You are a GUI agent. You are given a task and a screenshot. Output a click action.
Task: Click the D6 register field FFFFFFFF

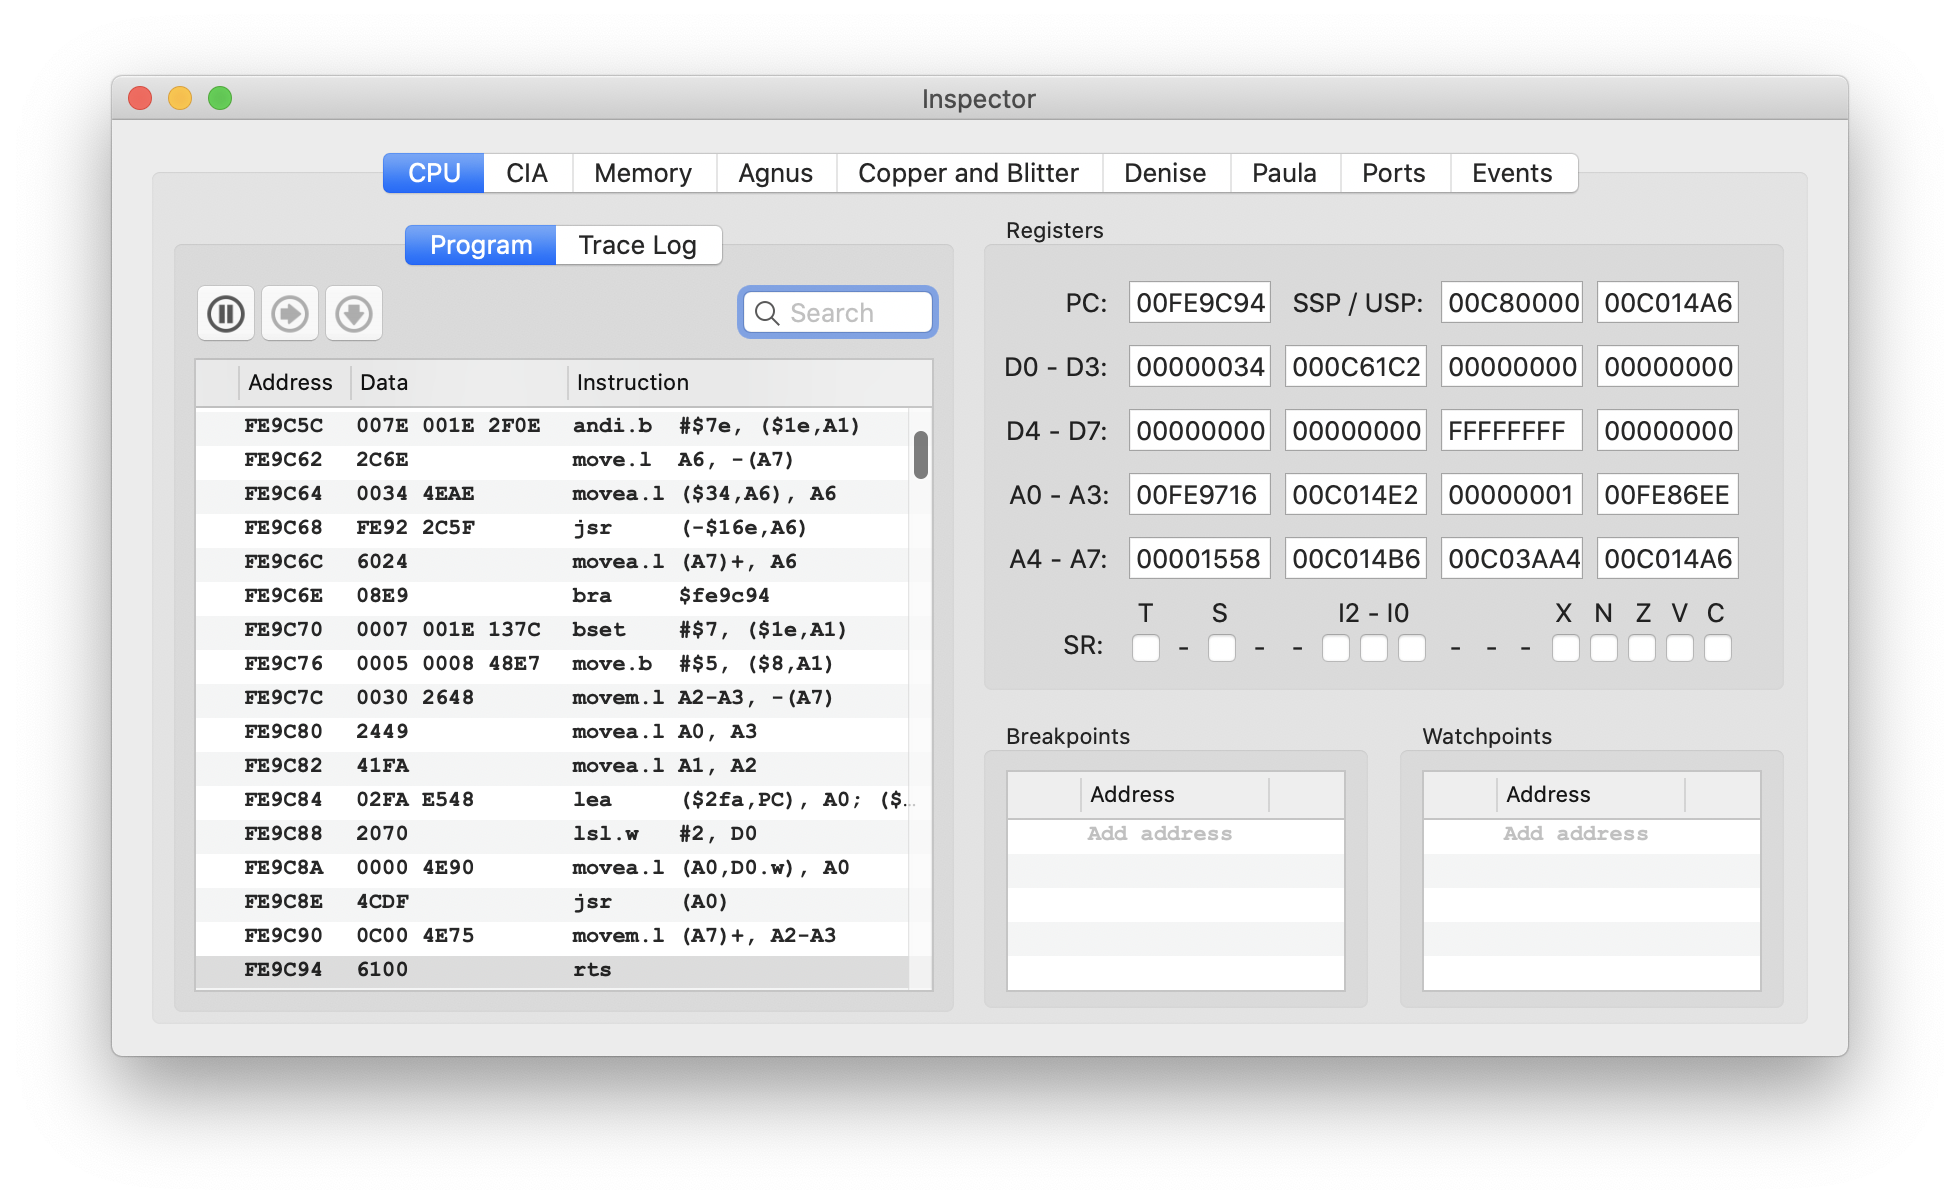point(1512,431)
